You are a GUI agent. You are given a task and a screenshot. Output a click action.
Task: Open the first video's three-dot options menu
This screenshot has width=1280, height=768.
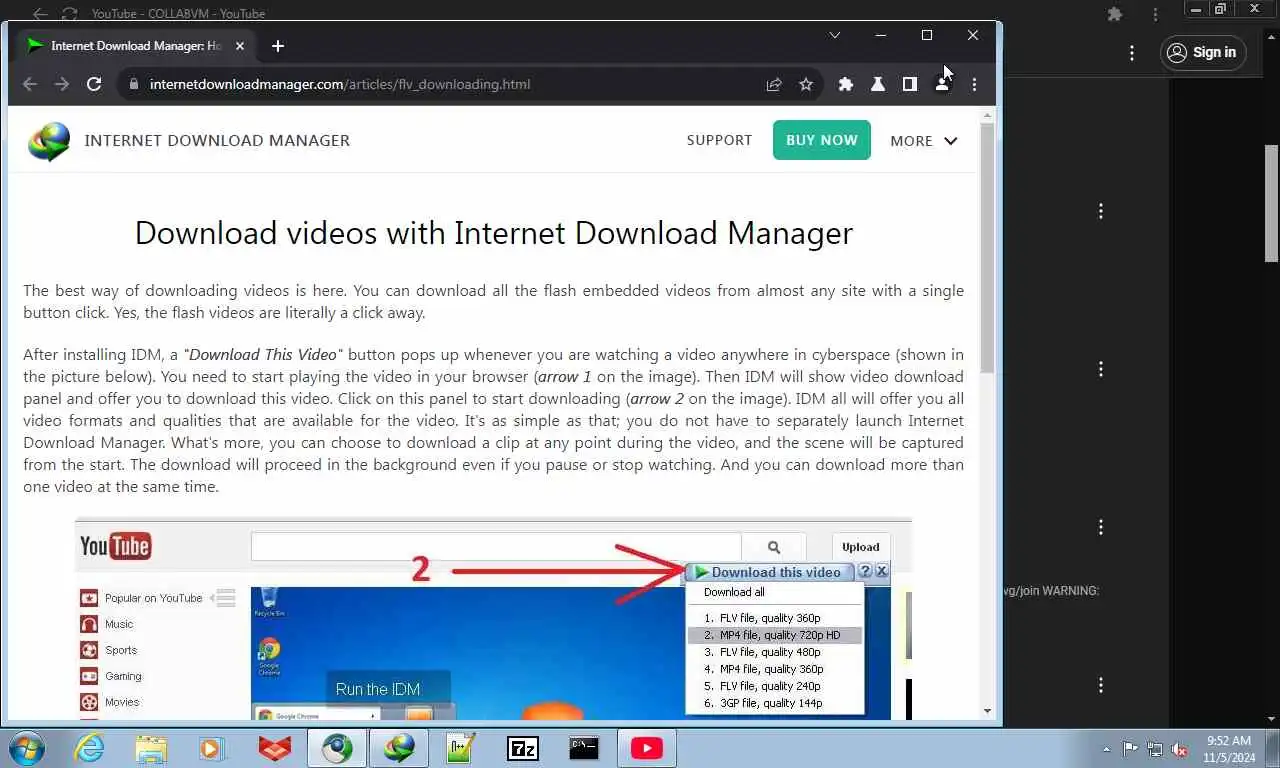[x=1101, y=211]
